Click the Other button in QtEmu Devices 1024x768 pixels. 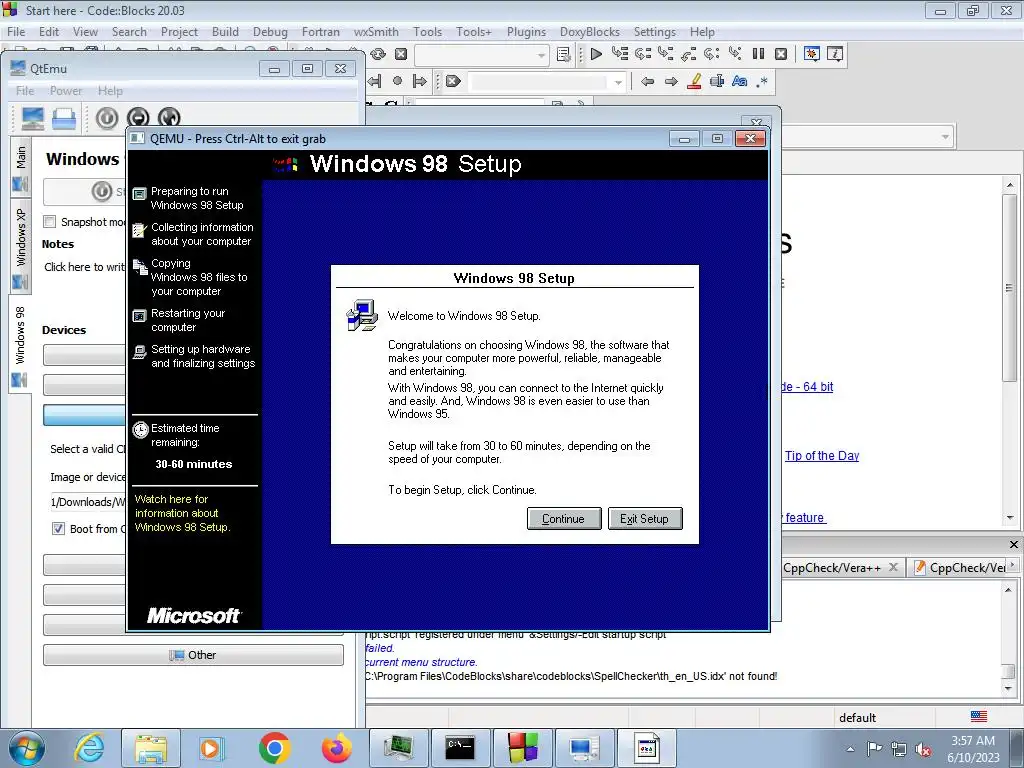(193, 655)
